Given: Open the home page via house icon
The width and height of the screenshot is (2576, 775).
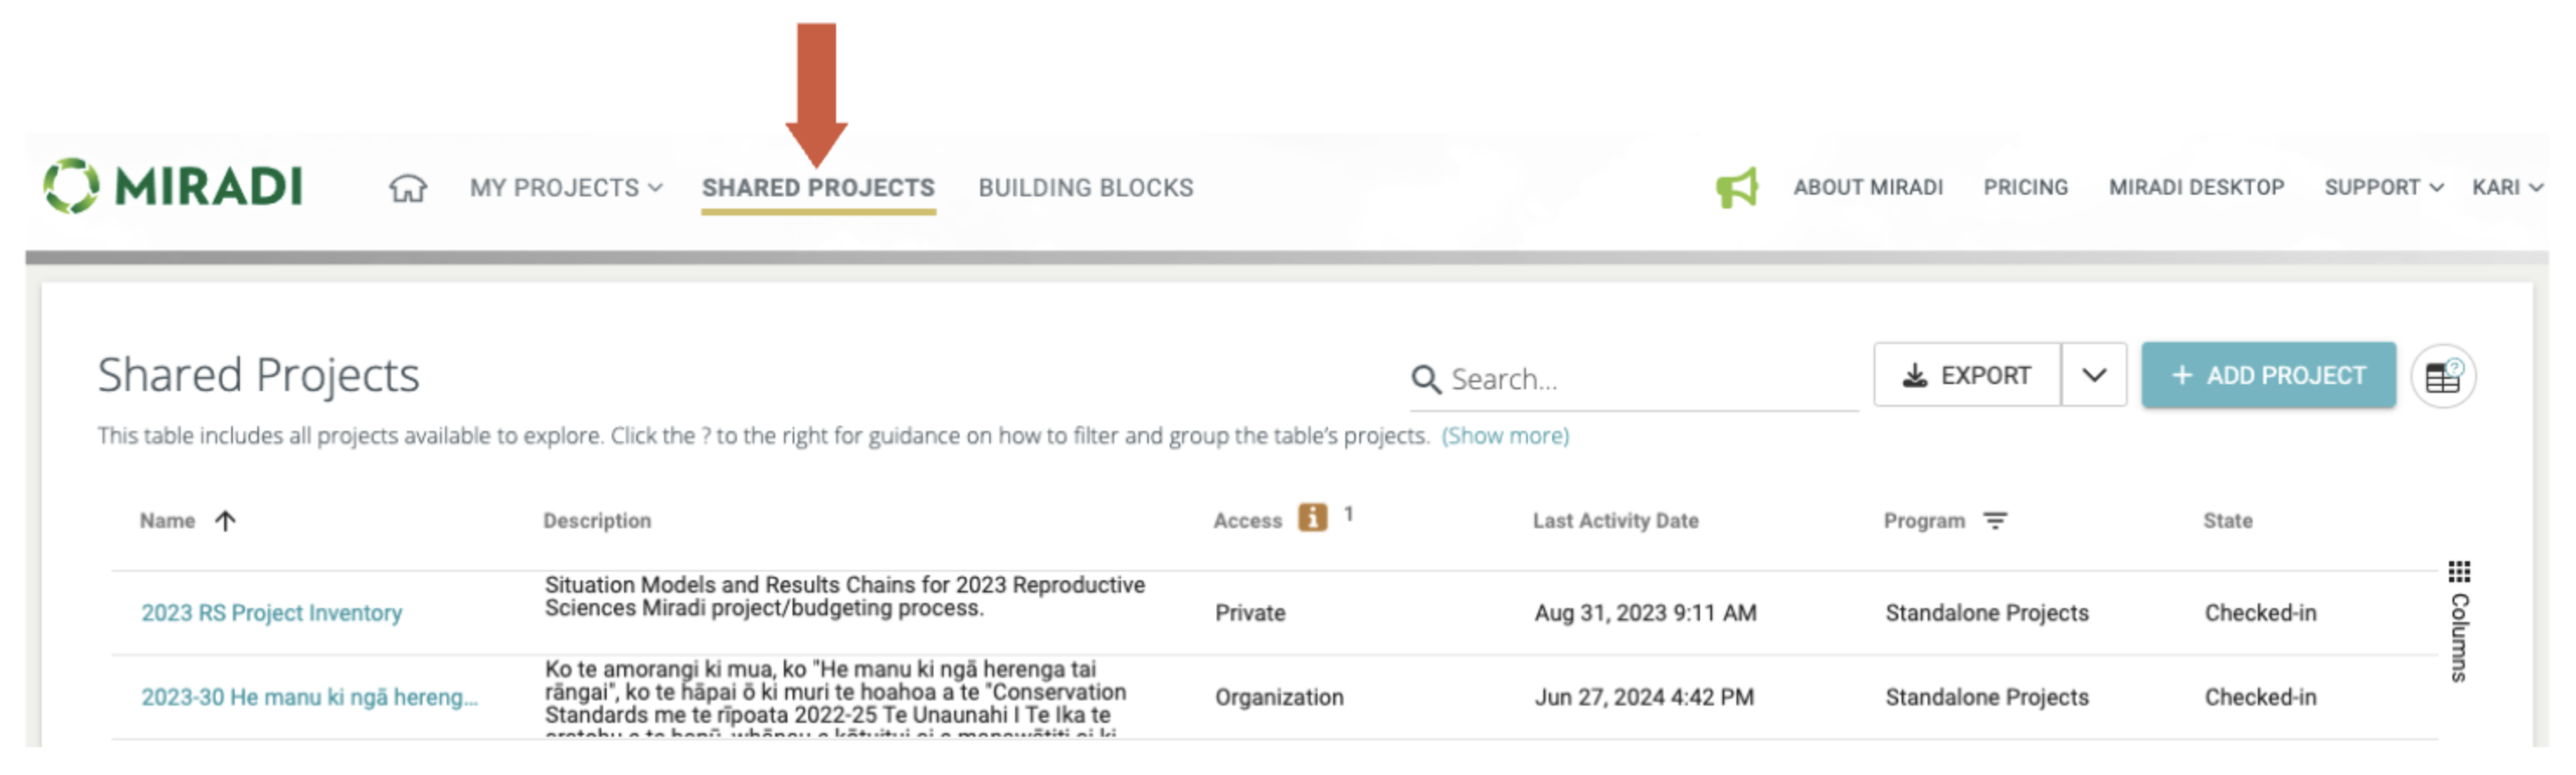Looking at the screenshot, I should click(x=410, y=188).
